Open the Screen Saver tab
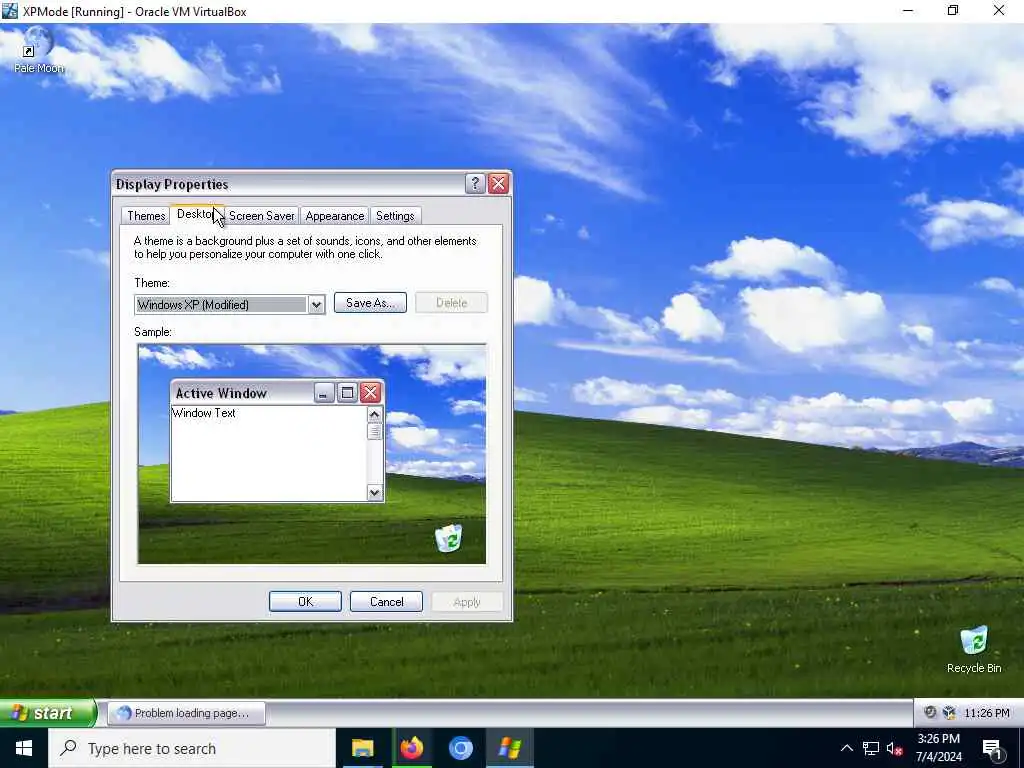 coord(261,216)
